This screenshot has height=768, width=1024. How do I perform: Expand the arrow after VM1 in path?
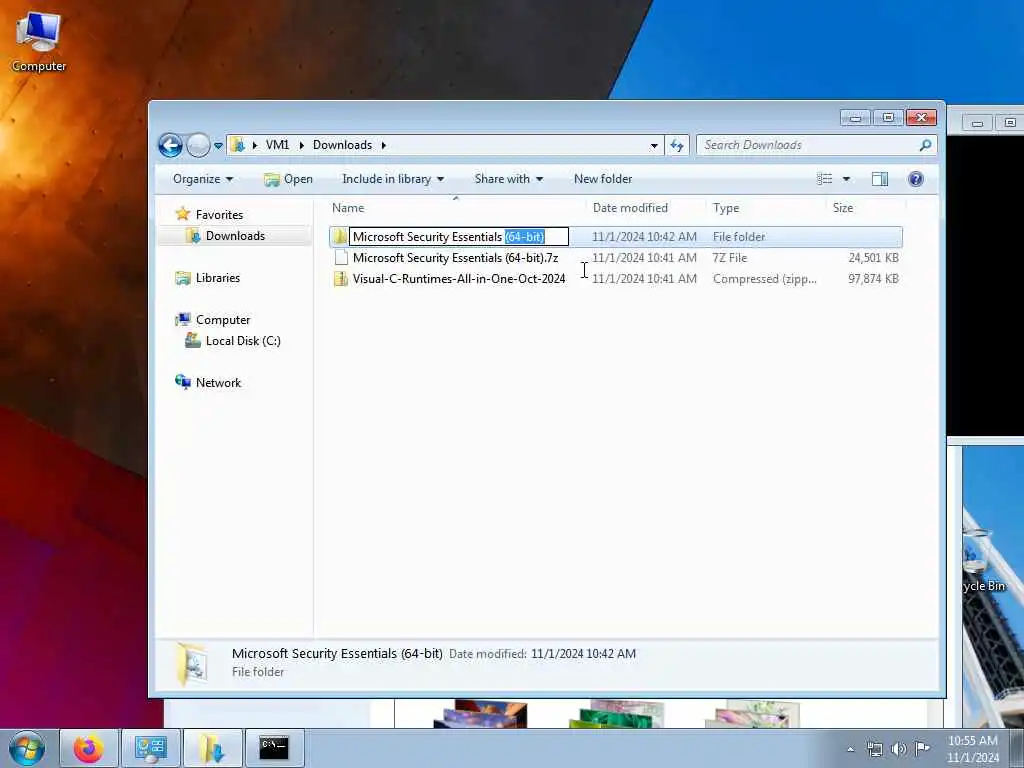pos(302,145)
